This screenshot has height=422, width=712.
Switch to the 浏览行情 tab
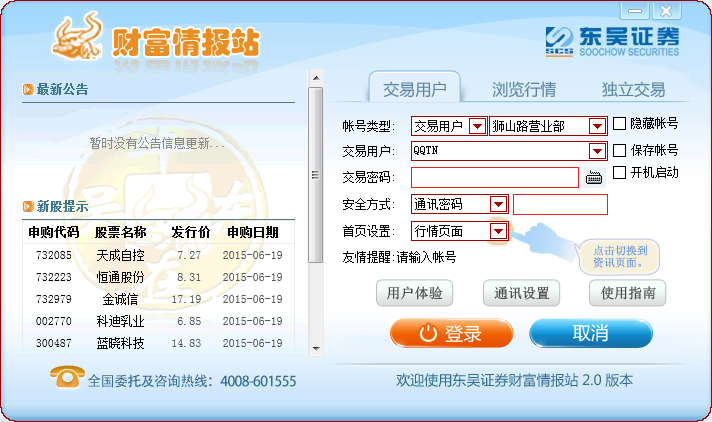pyautogui.click(x=524, y=88)
